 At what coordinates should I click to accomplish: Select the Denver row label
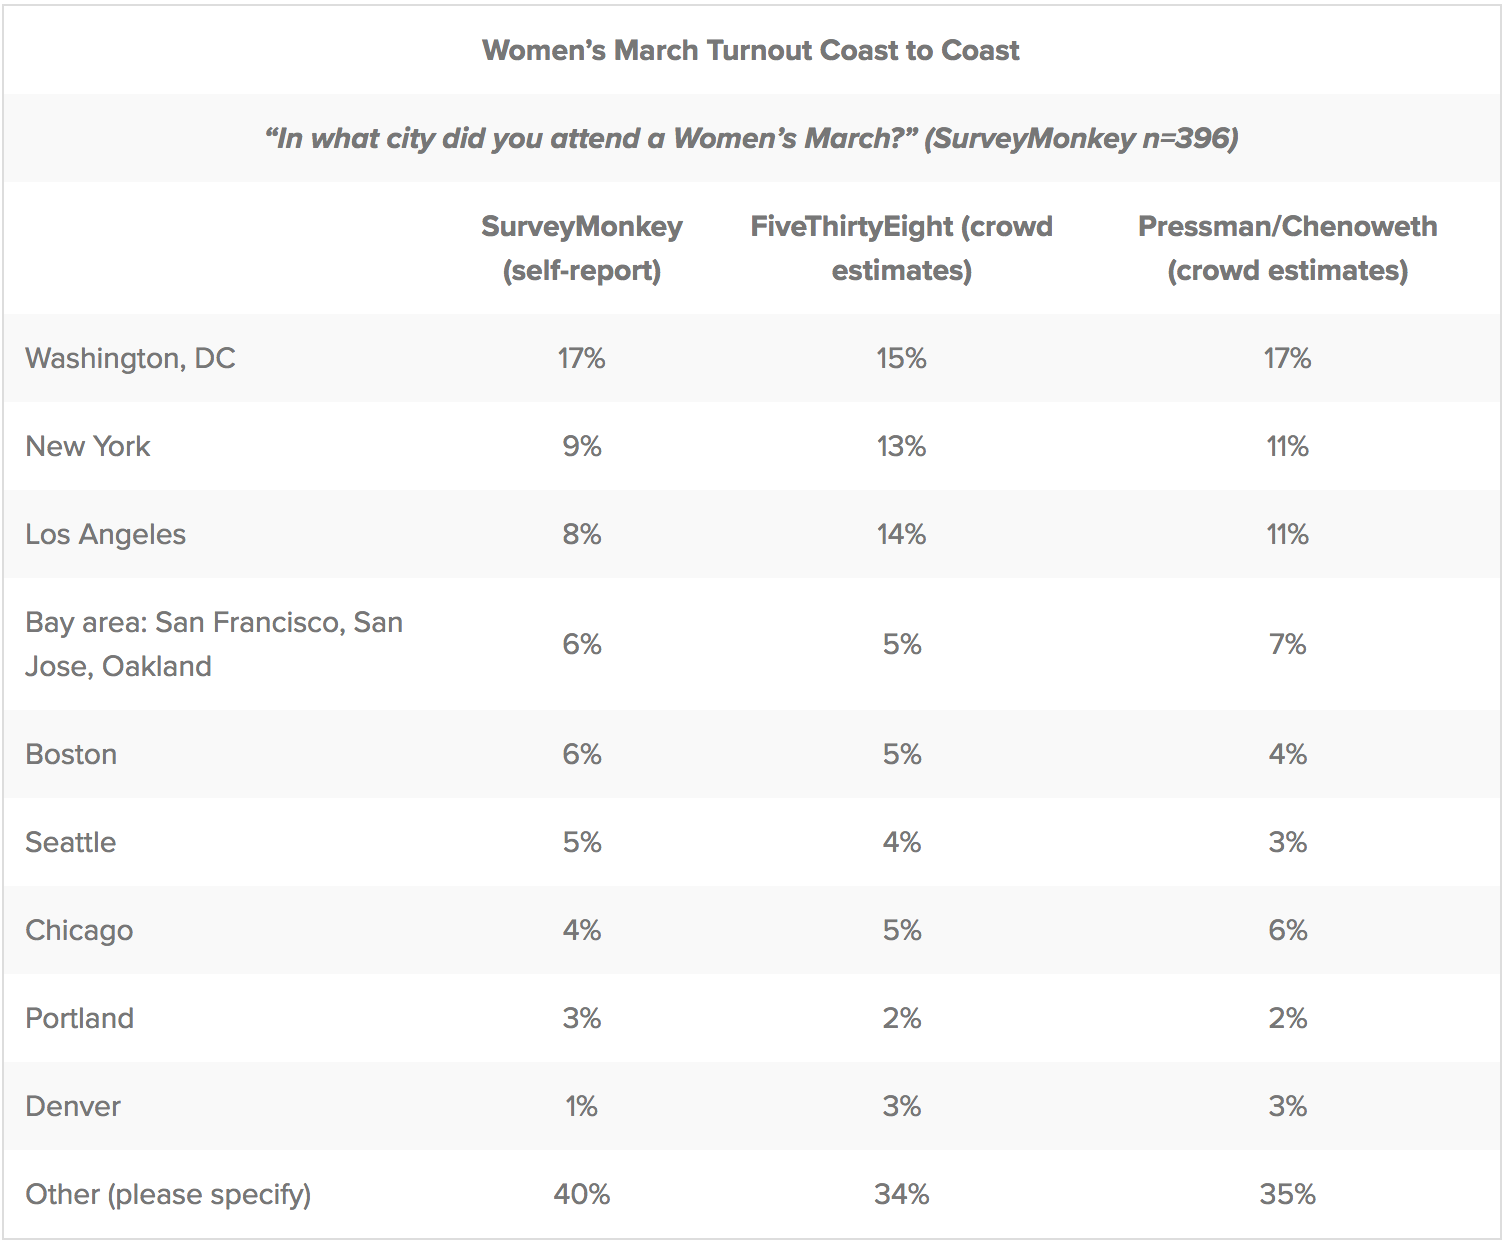click(73, 1106)
